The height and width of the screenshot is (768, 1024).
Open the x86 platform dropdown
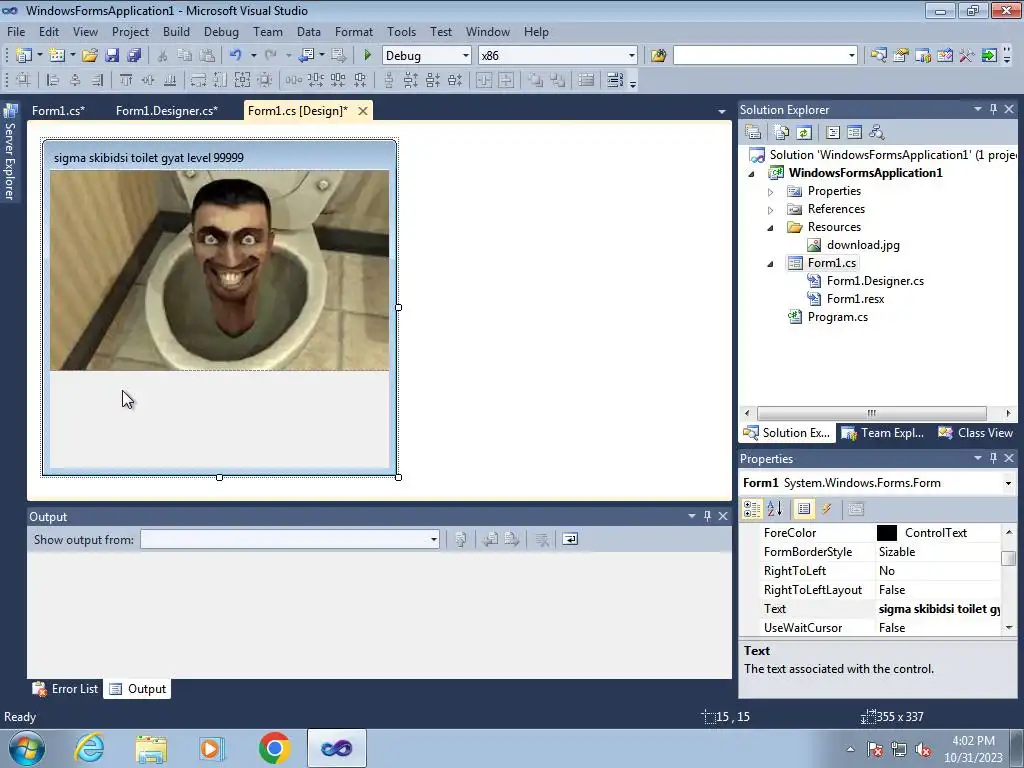tap(632, 56)
